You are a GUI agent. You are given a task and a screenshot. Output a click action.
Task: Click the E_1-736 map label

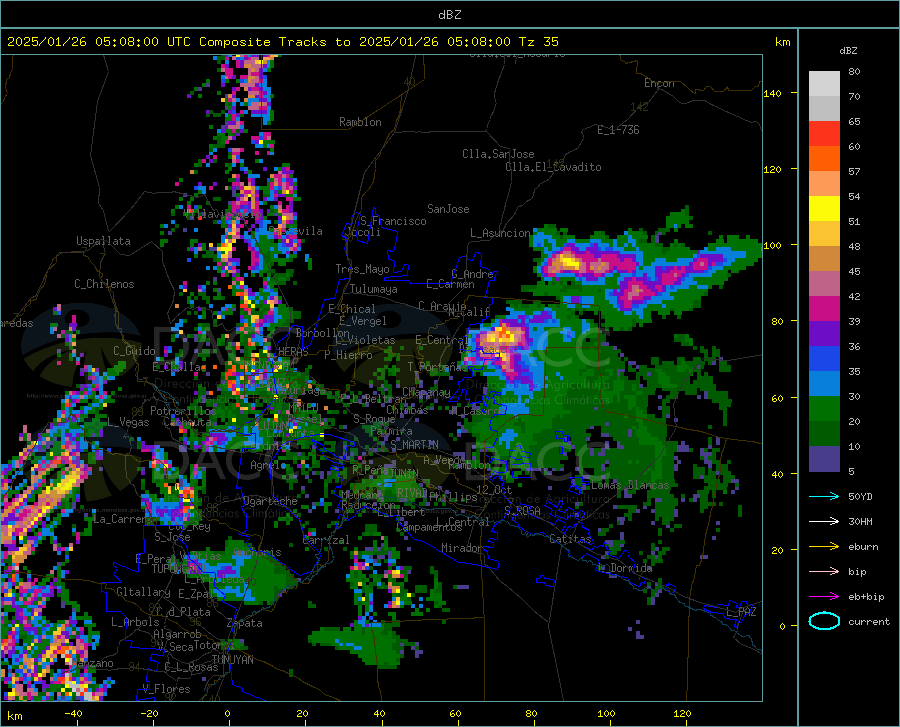[x=618, y=130]
